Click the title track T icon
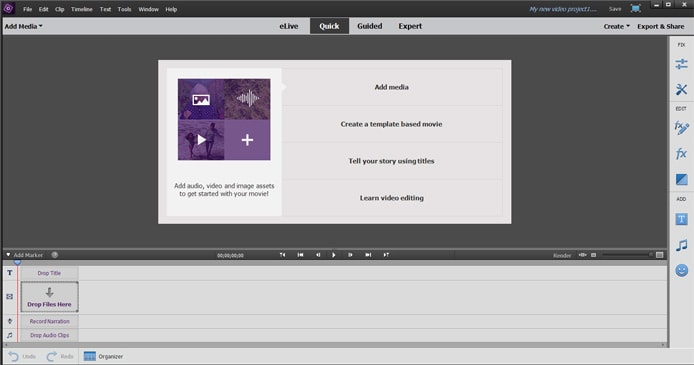Viewport: 694px width, 365px height. pyautogui.click(x=10, y=273)
